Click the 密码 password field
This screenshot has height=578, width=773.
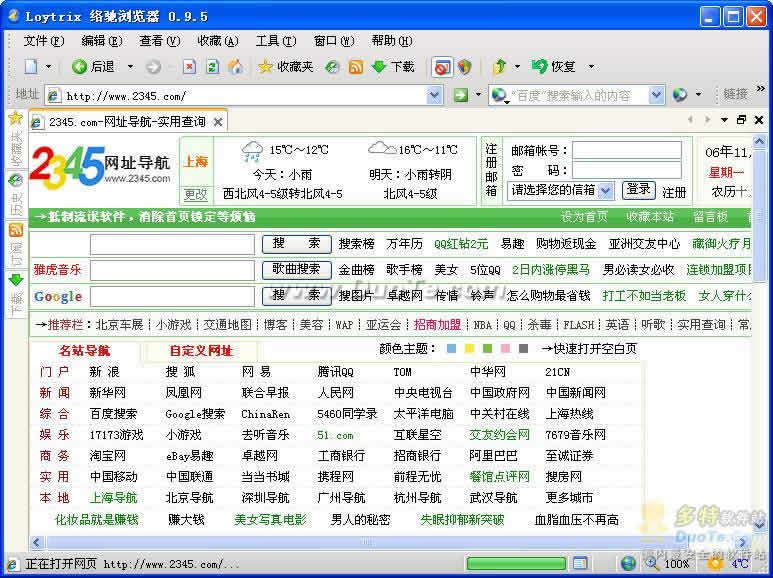tap(627, 170)
